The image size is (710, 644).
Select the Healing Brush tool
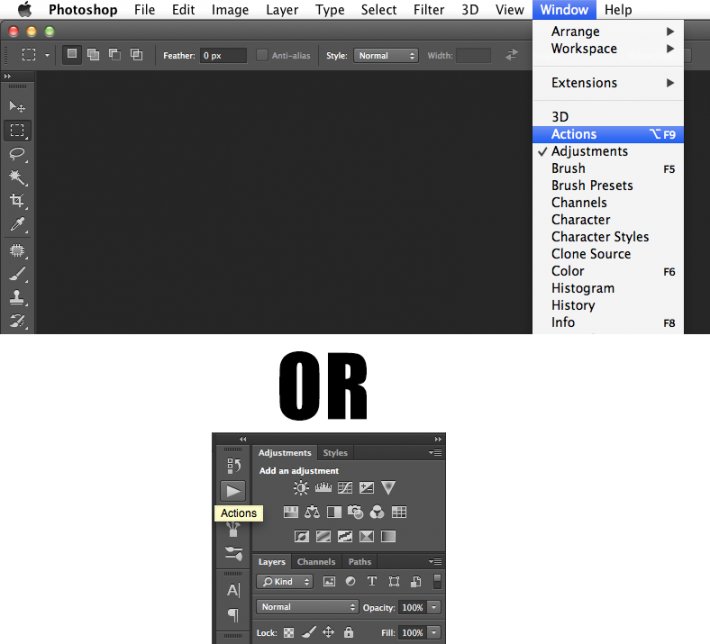point(17,250)
